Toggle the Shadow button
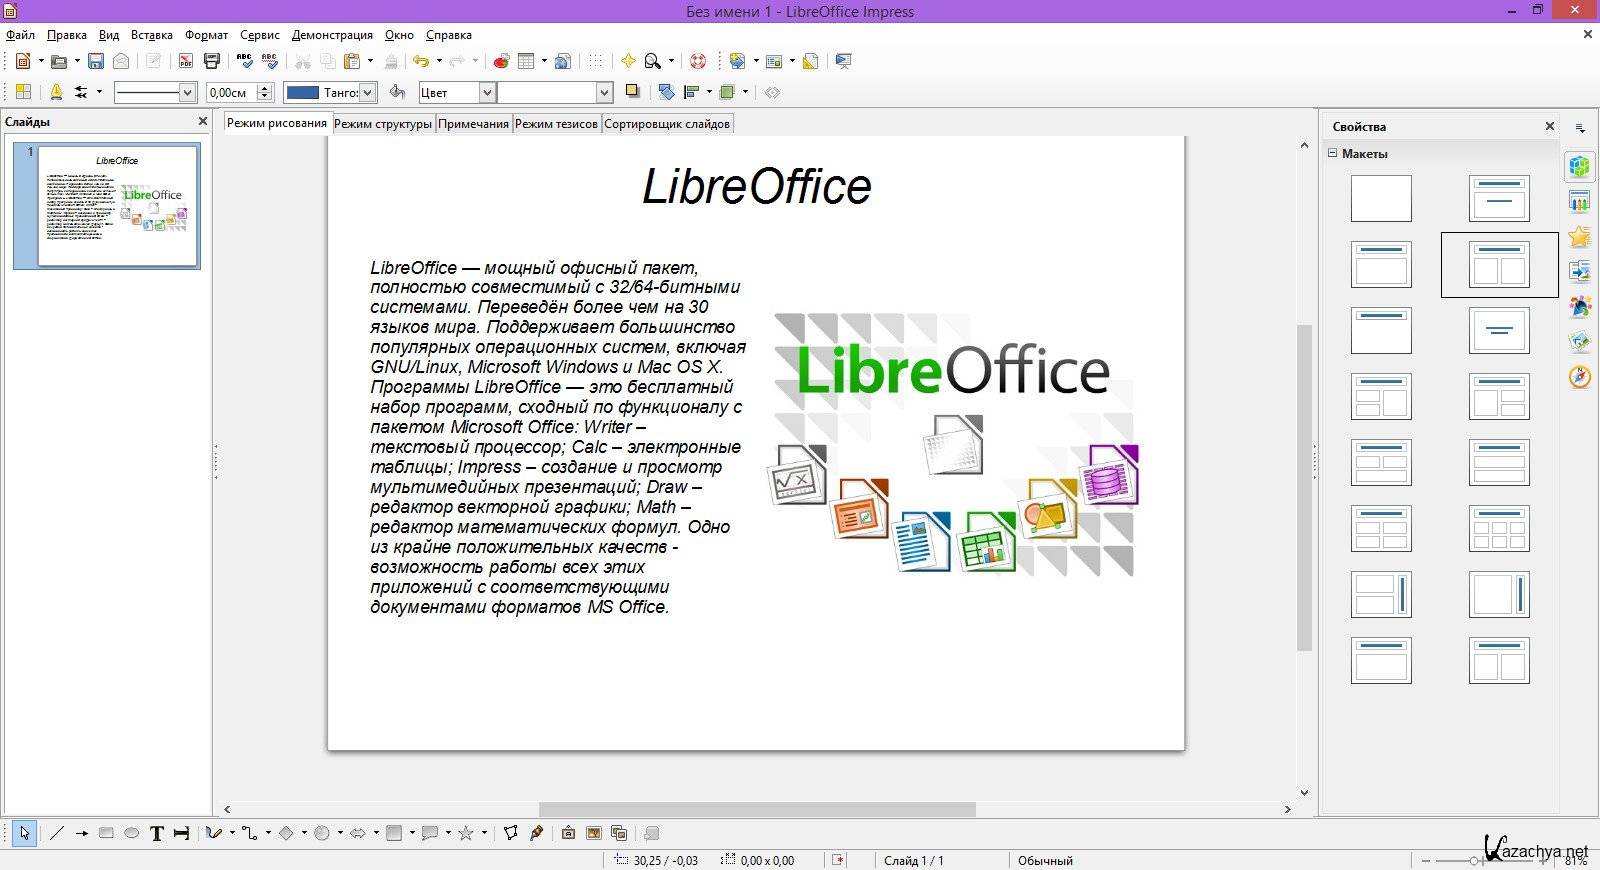 (632, 92)
